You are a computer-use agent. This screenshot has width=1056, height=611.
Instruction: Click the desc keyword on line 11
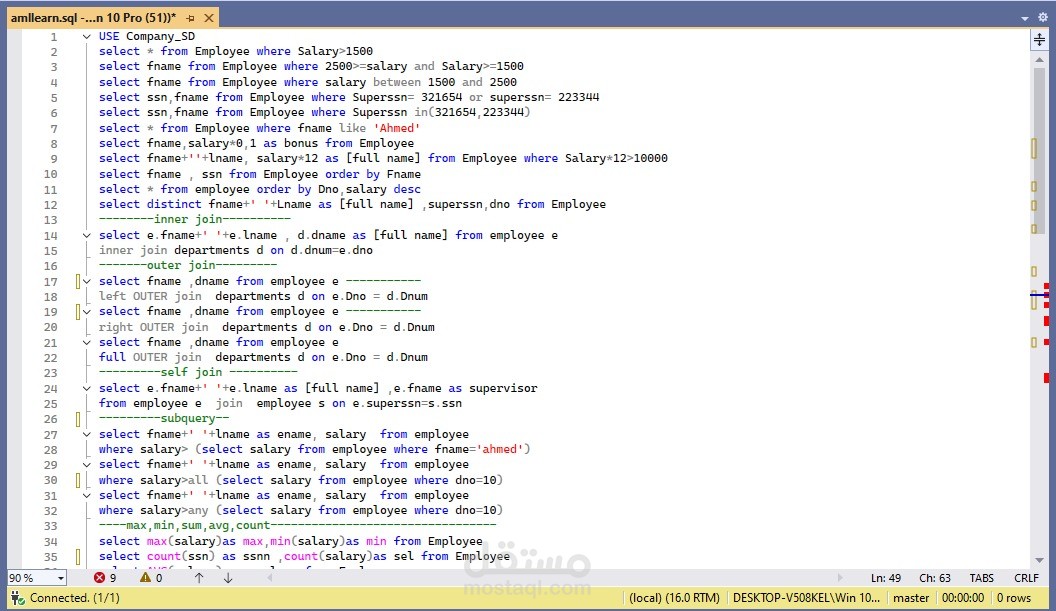(x=407, y=189)
